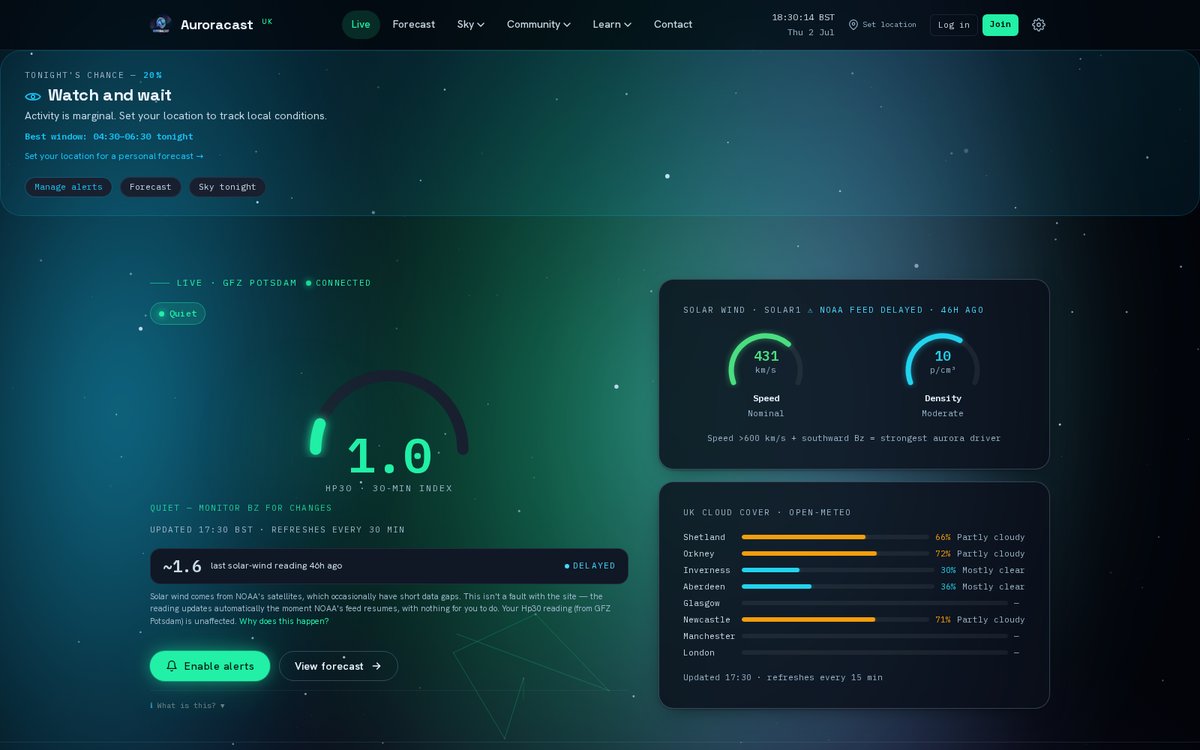The height and width of the screenshot is (750, 1200).
Task: Click the solar wind speed 431 gauge
Action: [766, 360]
